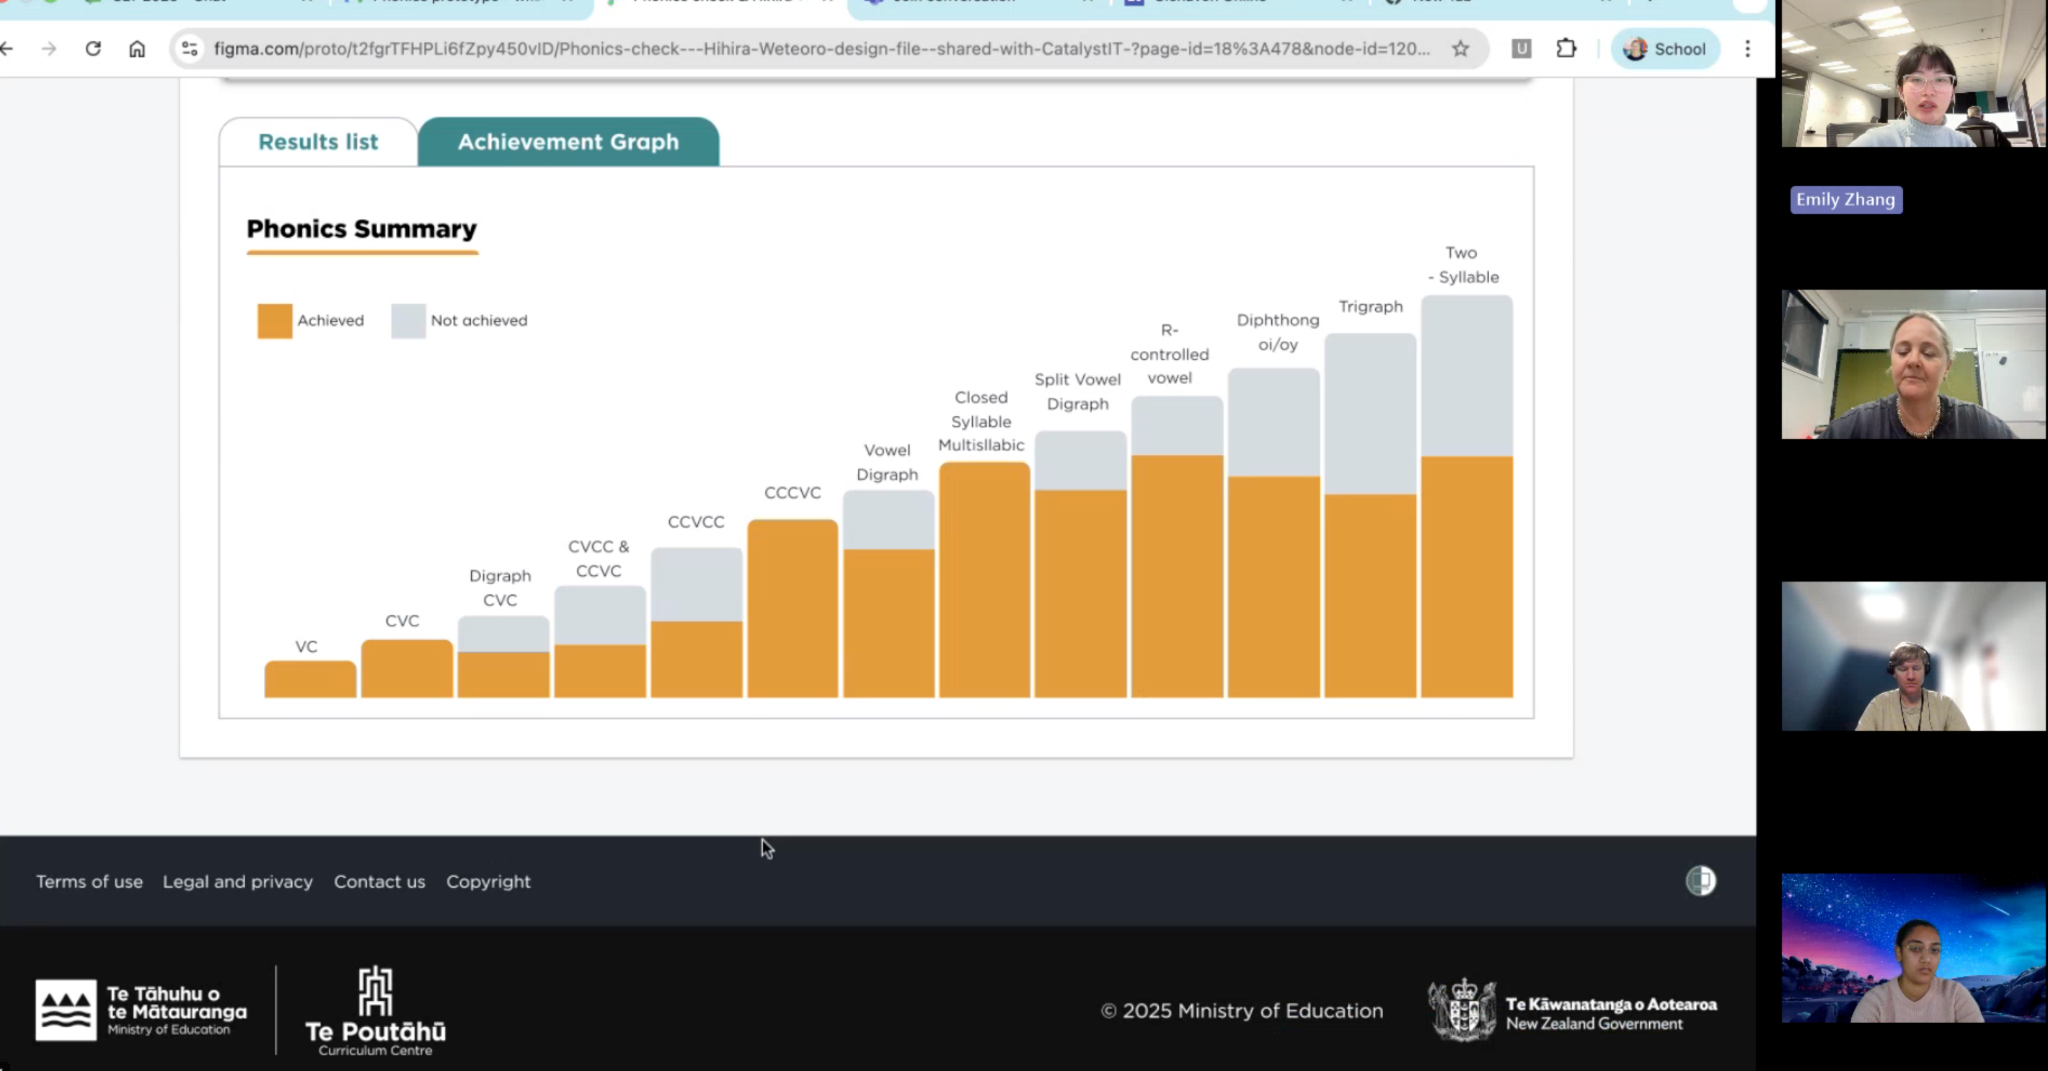The height and width of the screenshot is (1071, 2048).
Task: Bookmark this page with the star icon
Action: (x=1460, y=49)
